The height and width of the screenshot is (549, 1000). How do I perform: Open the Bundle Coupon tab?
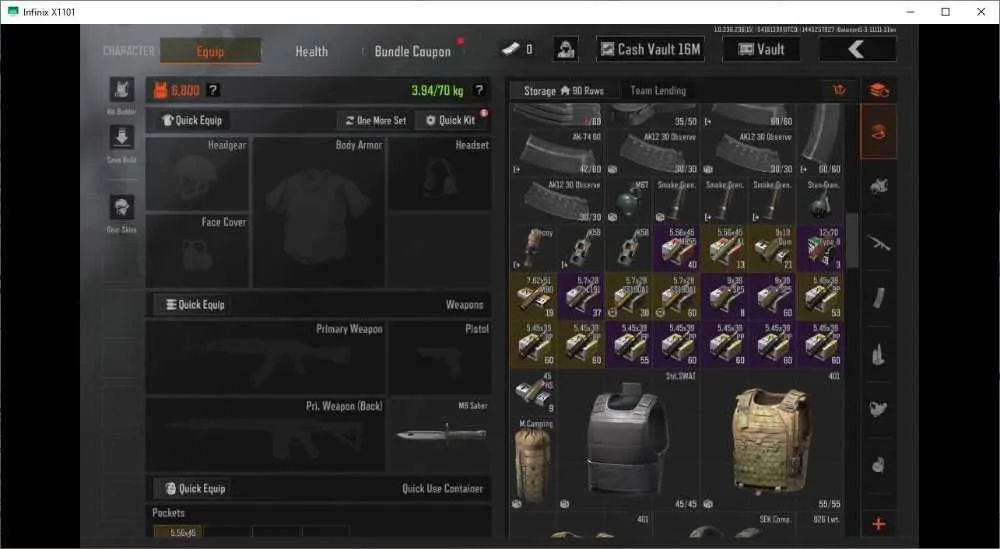tap(413, 52)
